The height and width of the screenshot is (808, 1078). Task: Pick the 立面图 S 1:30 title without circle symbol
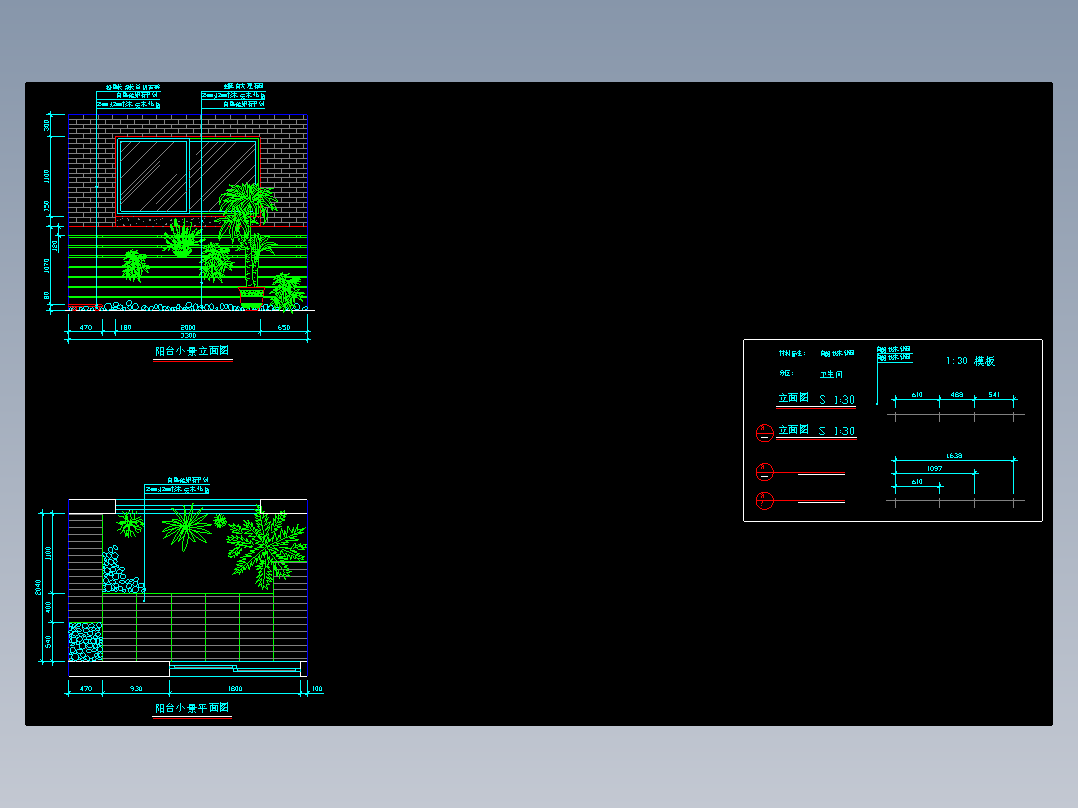point(816,399)
